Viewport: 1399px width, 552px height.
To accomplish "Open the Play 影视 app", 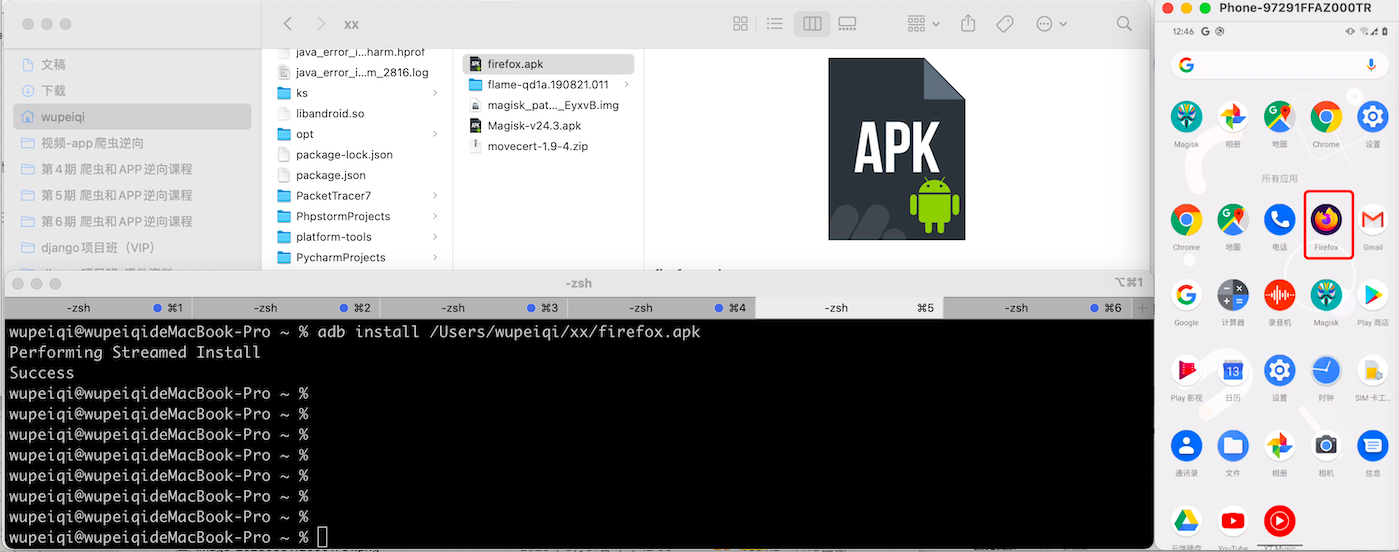I will (x=1187, y=377).
